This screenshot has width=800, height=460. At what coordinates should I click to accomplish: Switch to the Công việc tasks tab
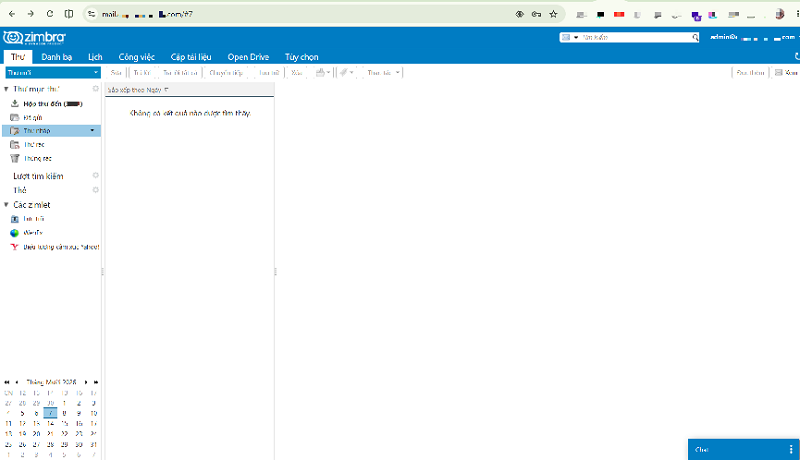[137, 57]
